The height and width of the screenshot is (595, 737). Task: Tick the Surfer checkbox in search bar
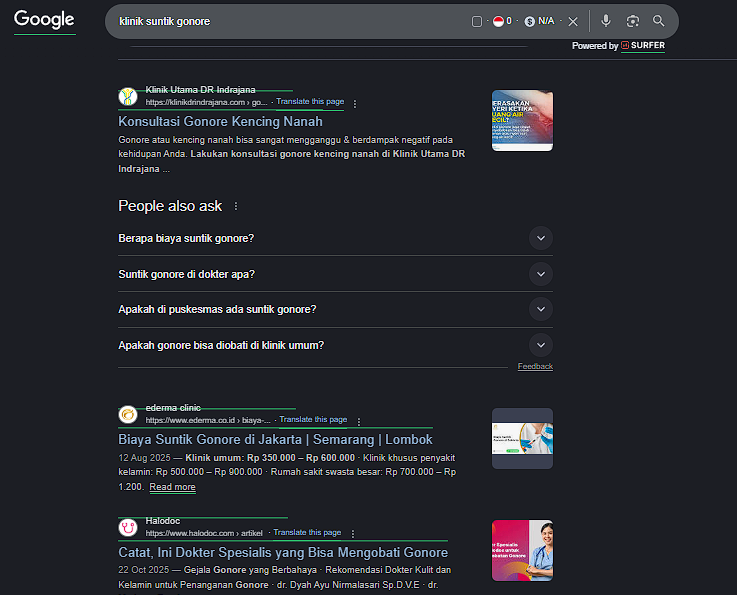pyautogui.click(x=477, y=21)
